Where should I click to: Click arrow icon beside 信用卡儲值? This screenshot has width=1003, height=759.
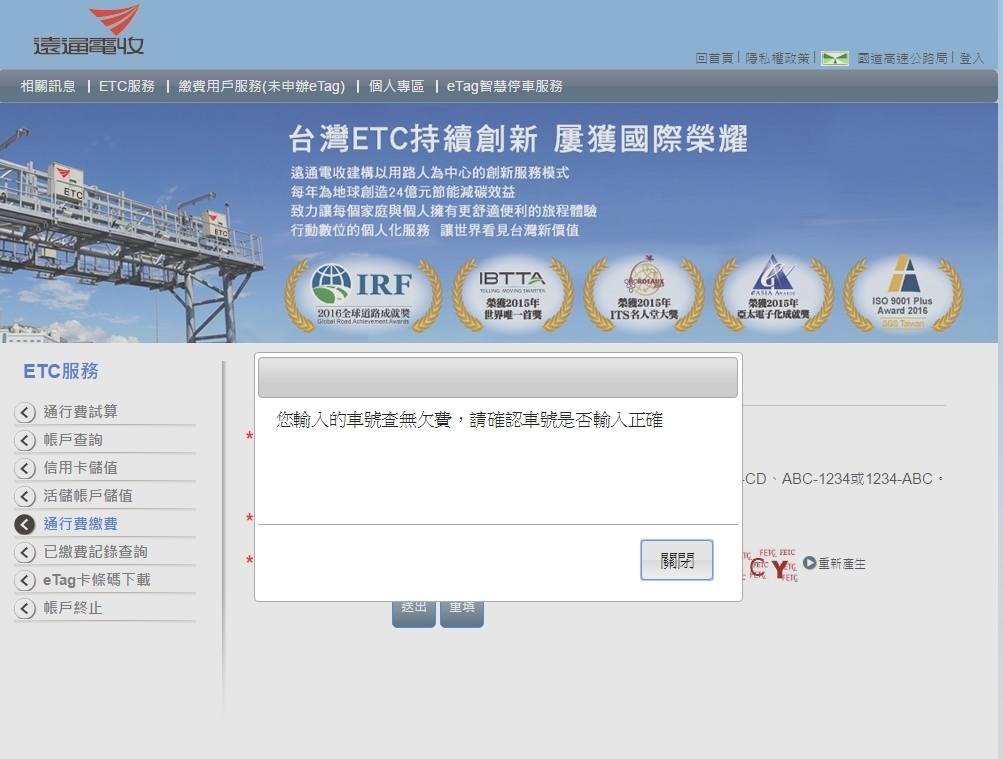coord(25,469)
